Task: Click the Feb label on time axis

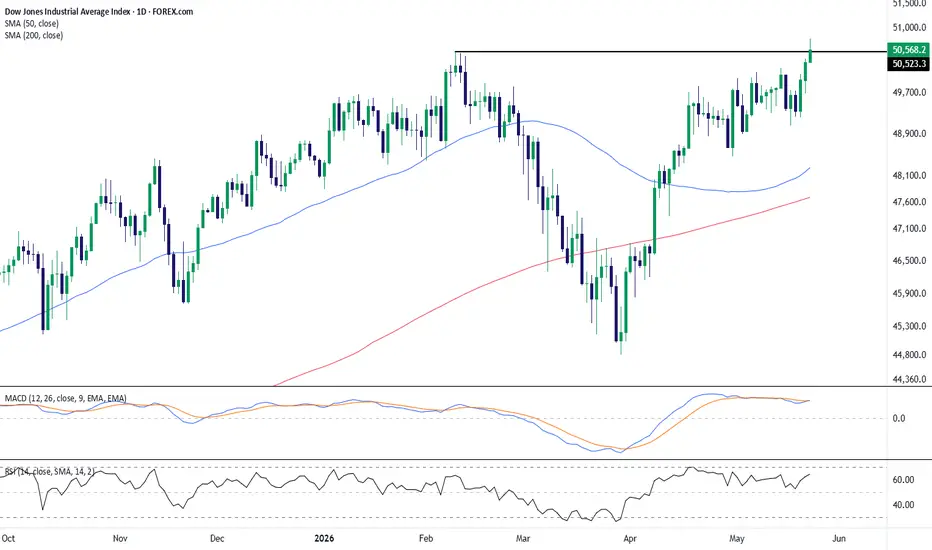Action: click(426, 538)
